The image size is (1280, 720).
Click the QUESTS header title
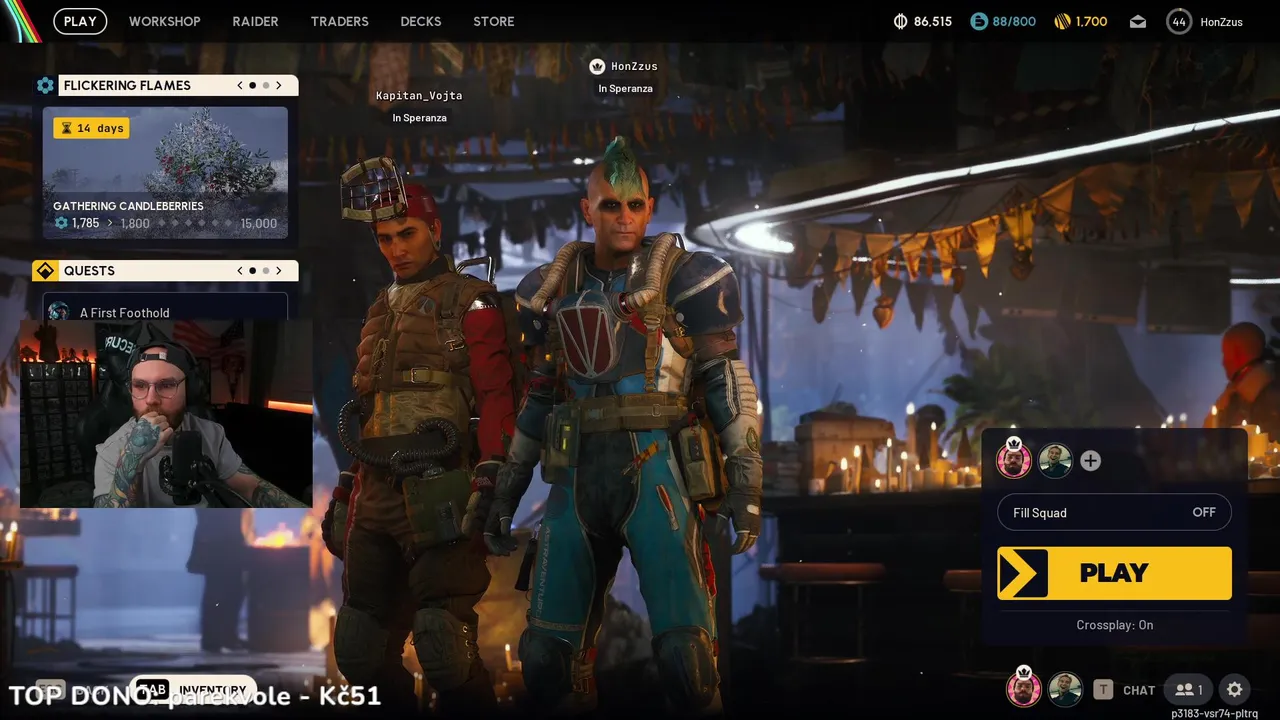pos(89,271)
